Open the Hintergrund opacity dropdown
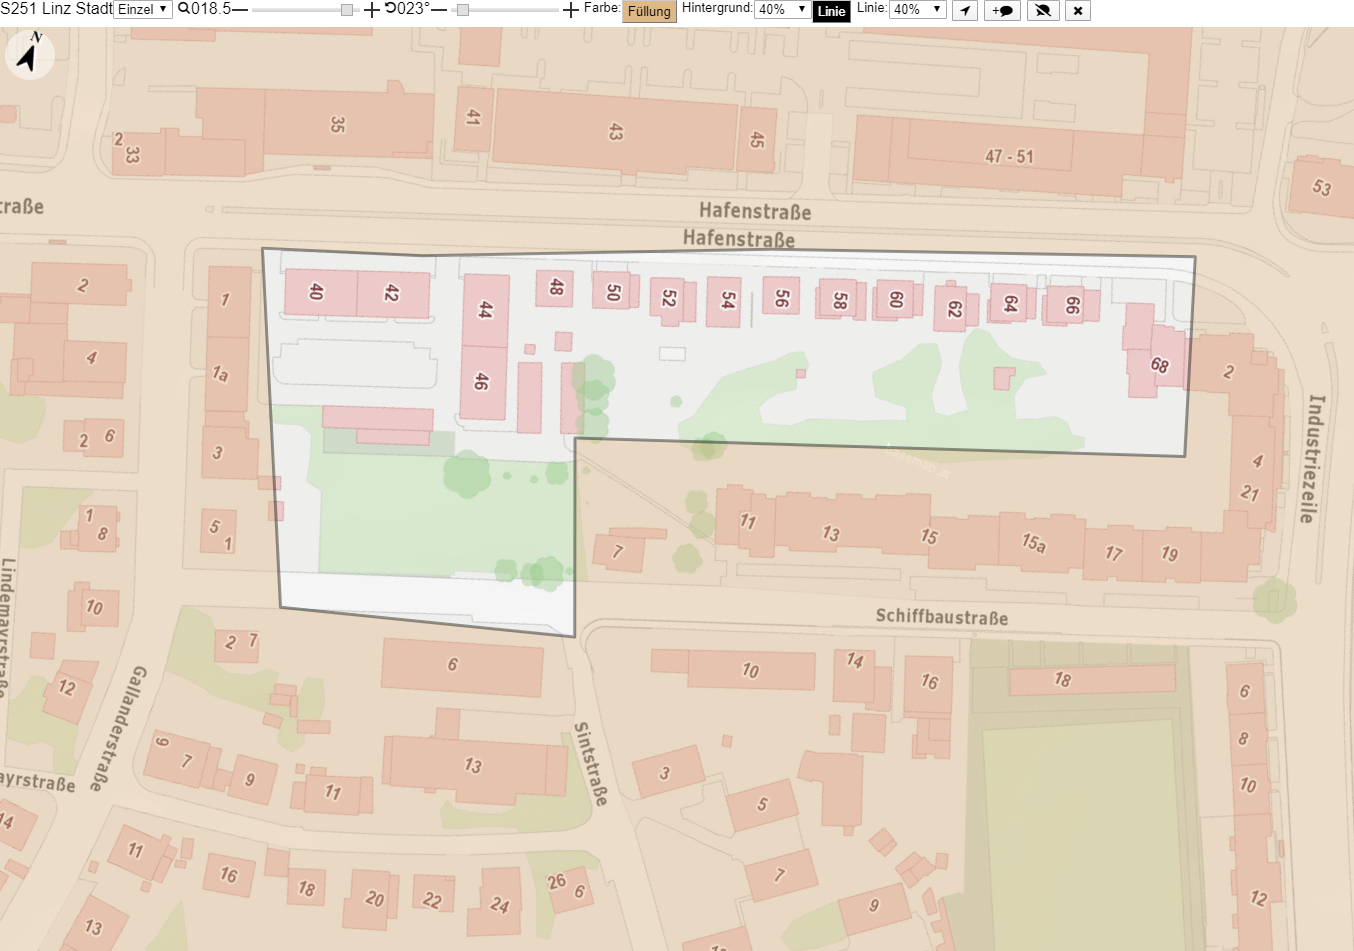Image resolution: width=1354 pixels, height=951 pixels. point(782,10)
